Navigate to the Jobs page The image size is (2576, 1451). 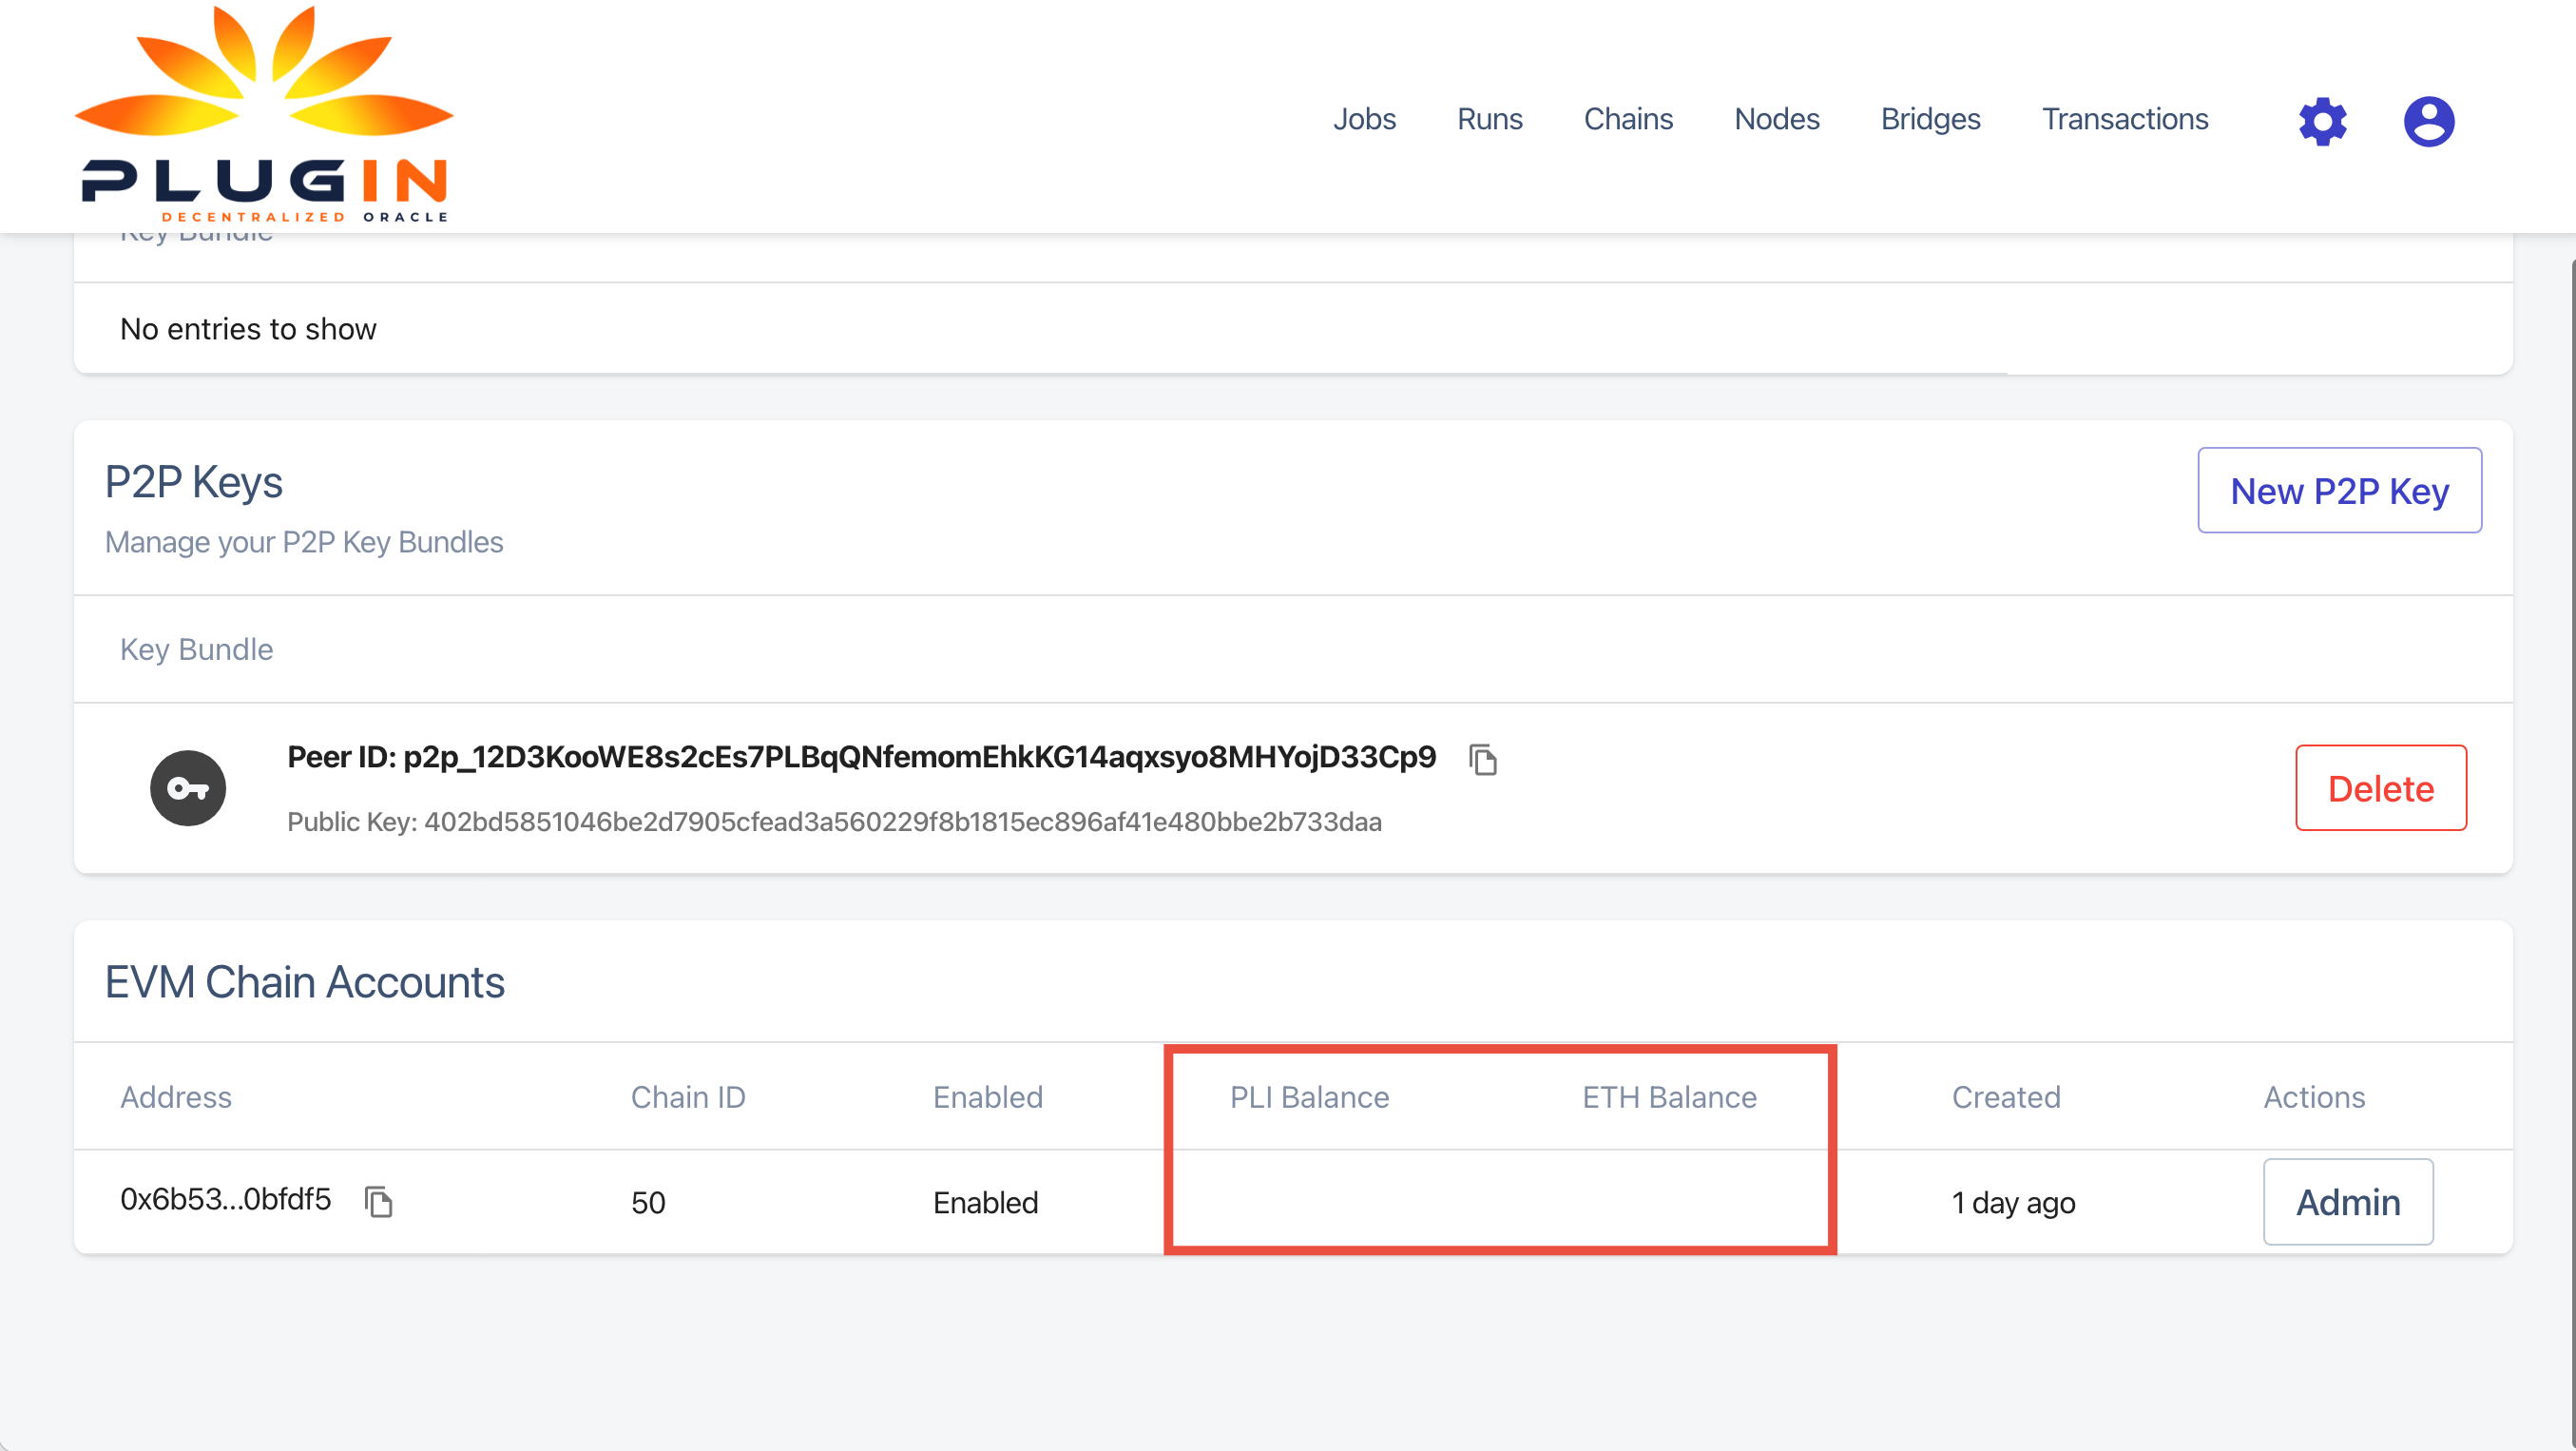[x=1364, y=119]
